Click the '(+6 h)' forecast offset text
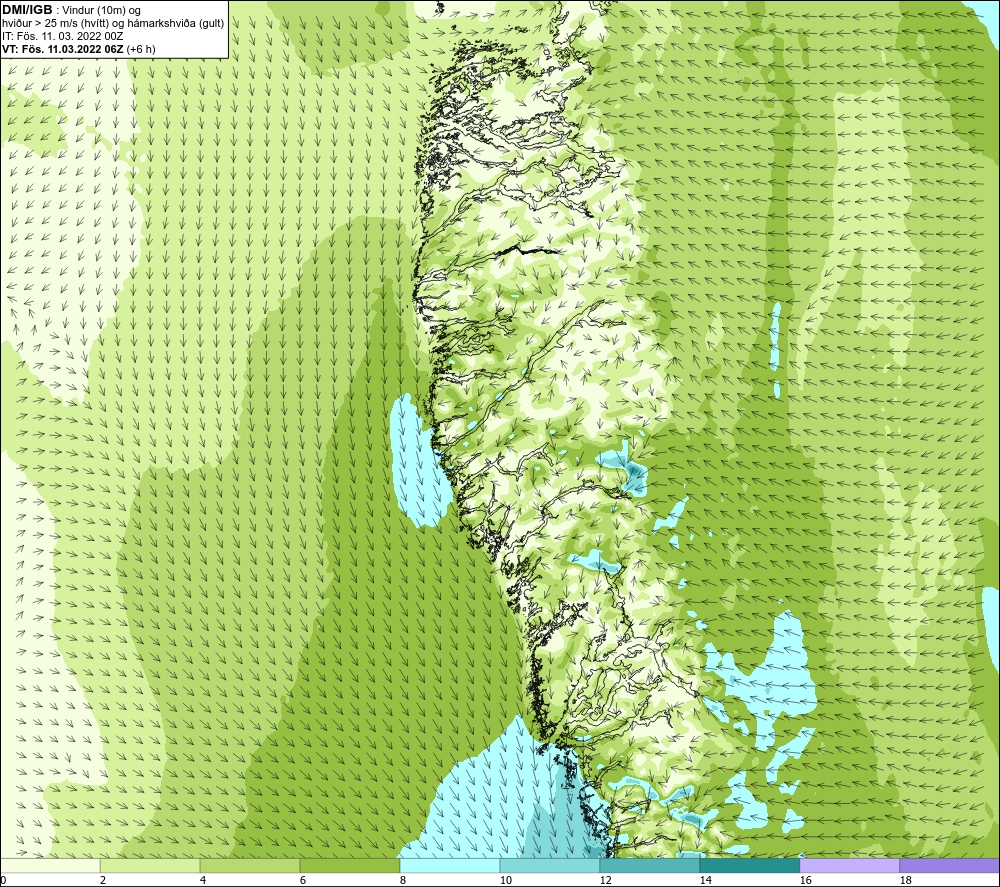Image resolution: width=1000 pixels, height=887 pixels. [141, 49]
